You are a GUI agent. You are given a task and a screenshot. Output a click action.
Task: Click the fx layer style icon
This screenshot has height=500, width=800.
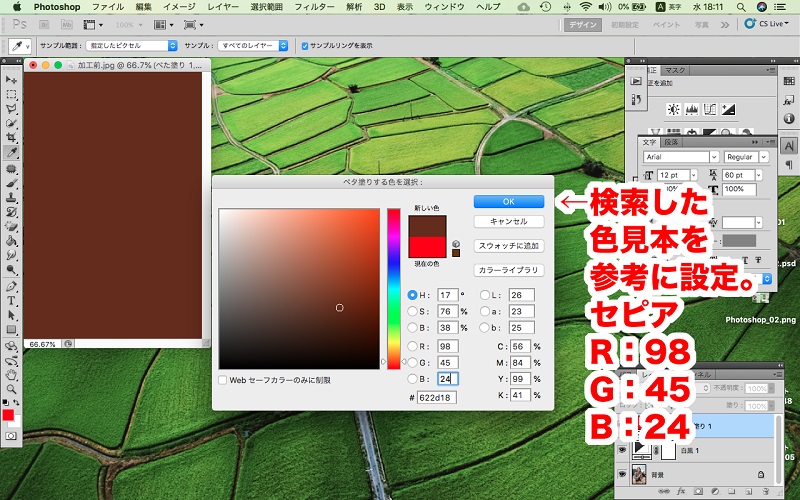click(x=681, y=492)
